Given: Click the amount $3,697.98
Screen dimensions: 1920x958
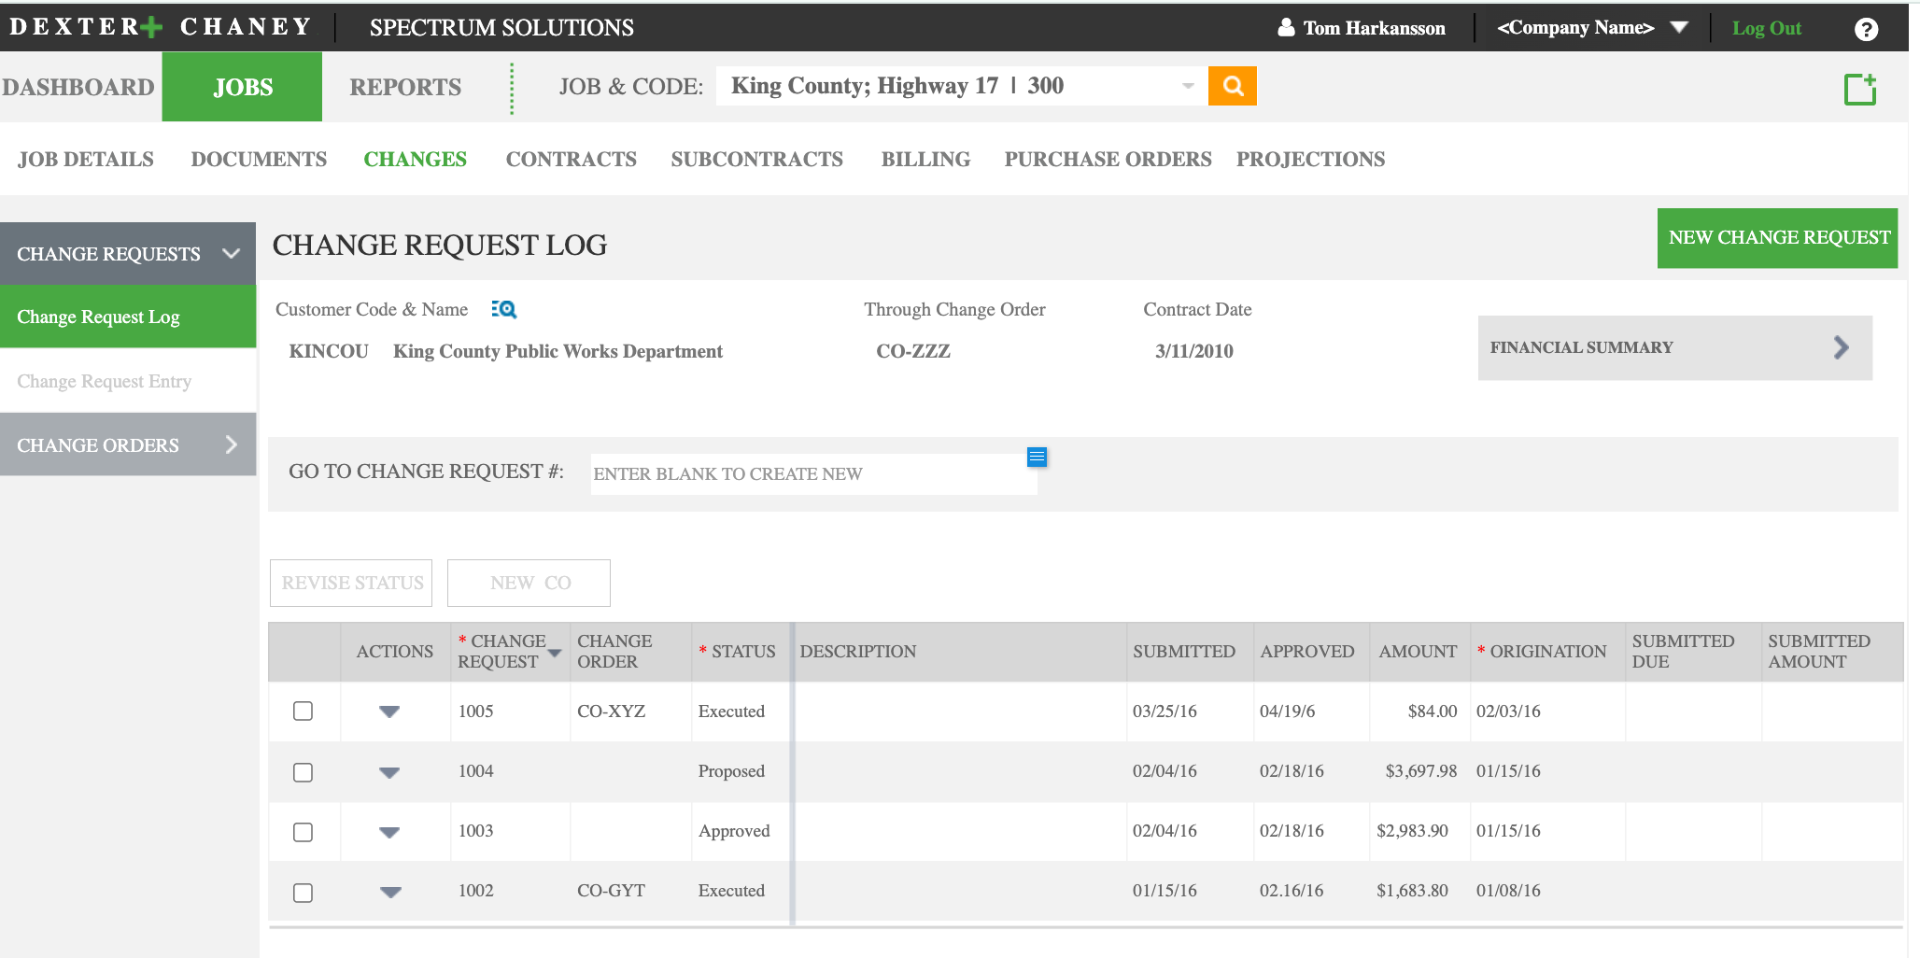Looking at the screenshot, I should pos(1421,771).
